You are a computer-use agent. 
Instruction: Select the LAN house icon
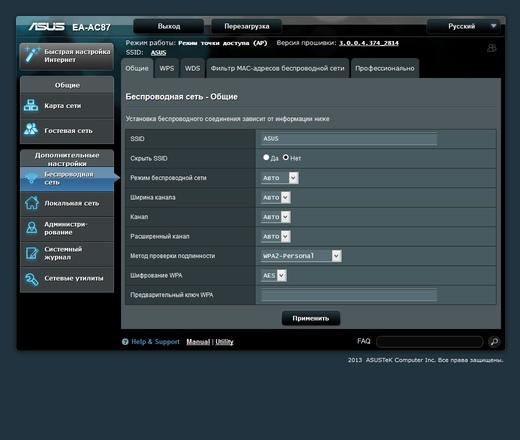(32, 203)
